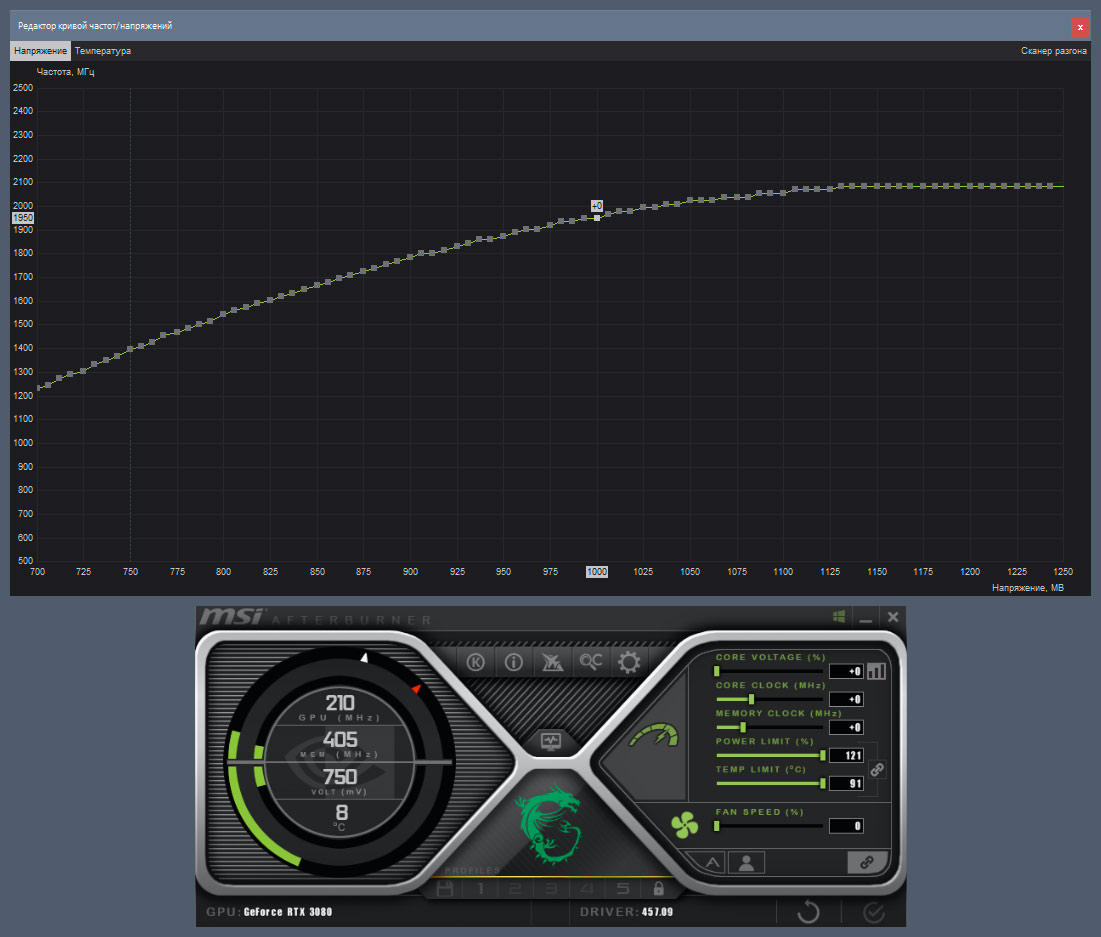Click the apply checkmark button

pos(873,912)
